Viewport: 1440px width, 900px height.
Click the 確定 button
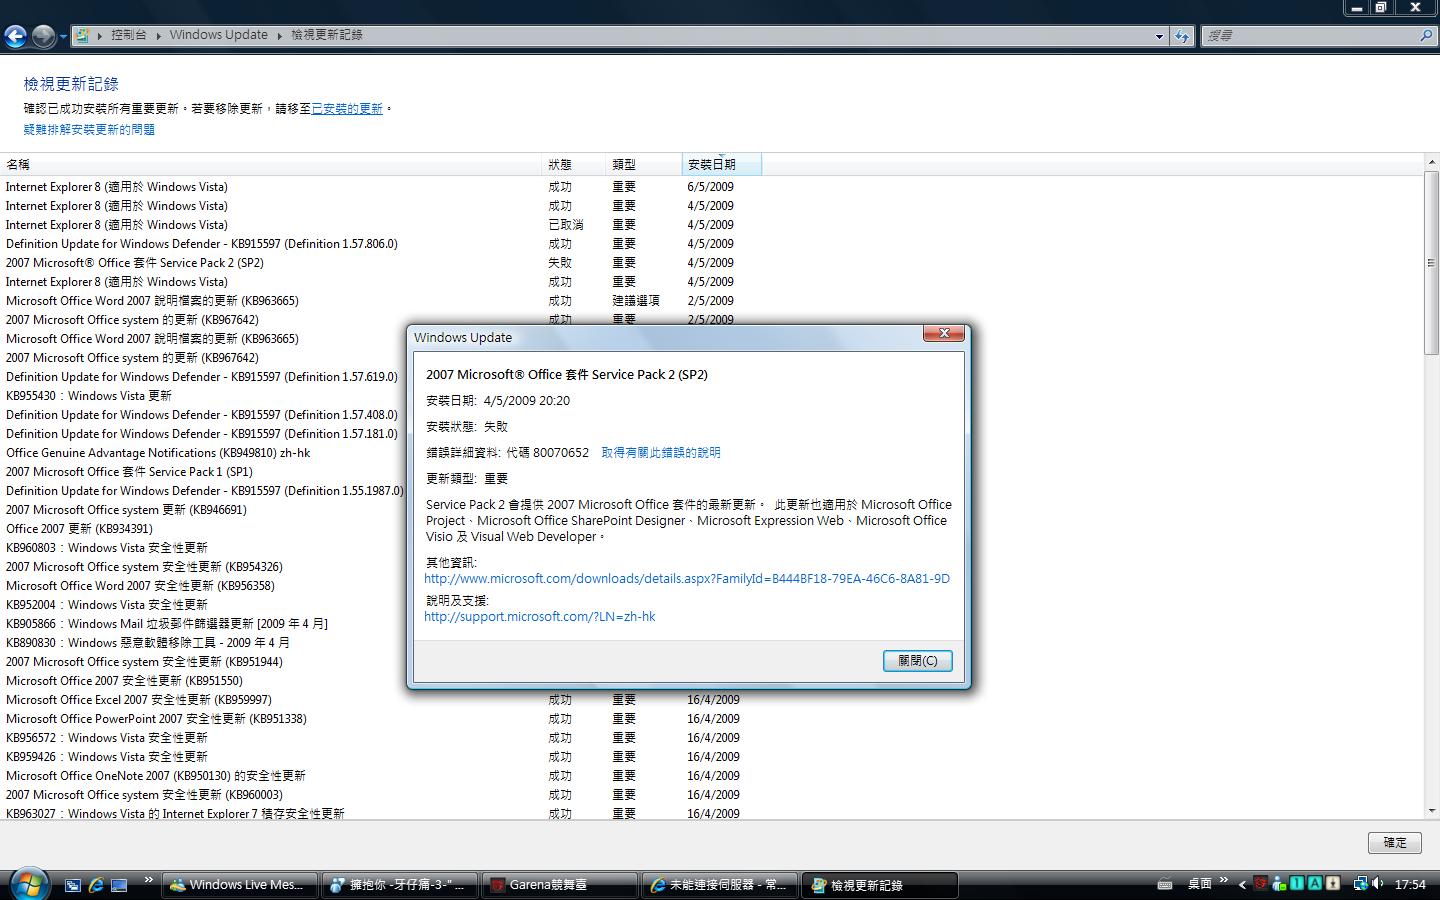[1395, 843]
